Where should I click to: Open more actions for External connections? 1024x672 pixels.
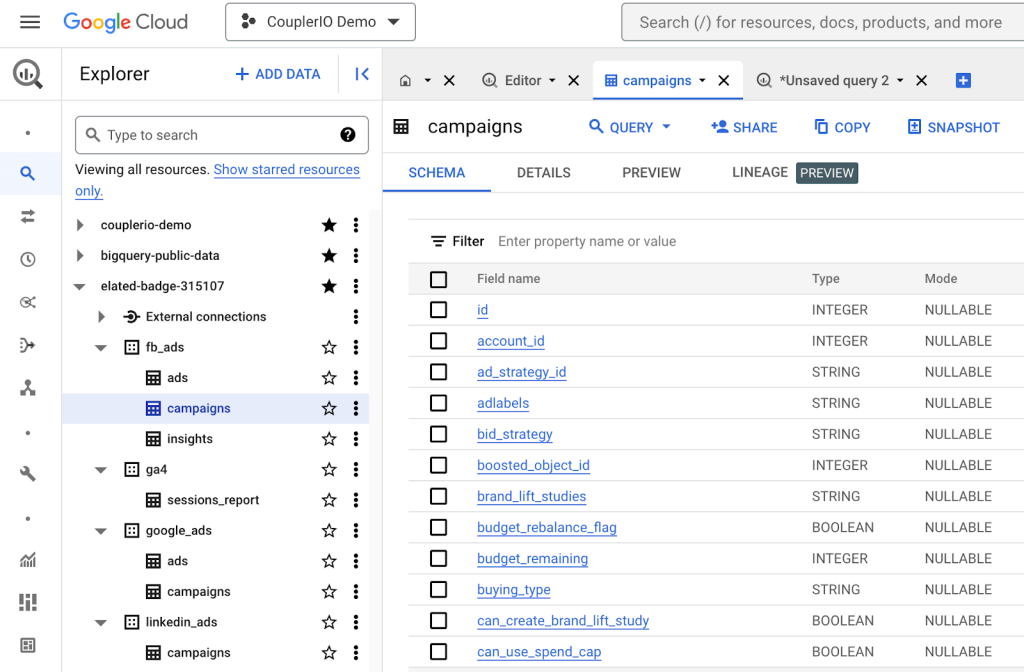[356, 317]
